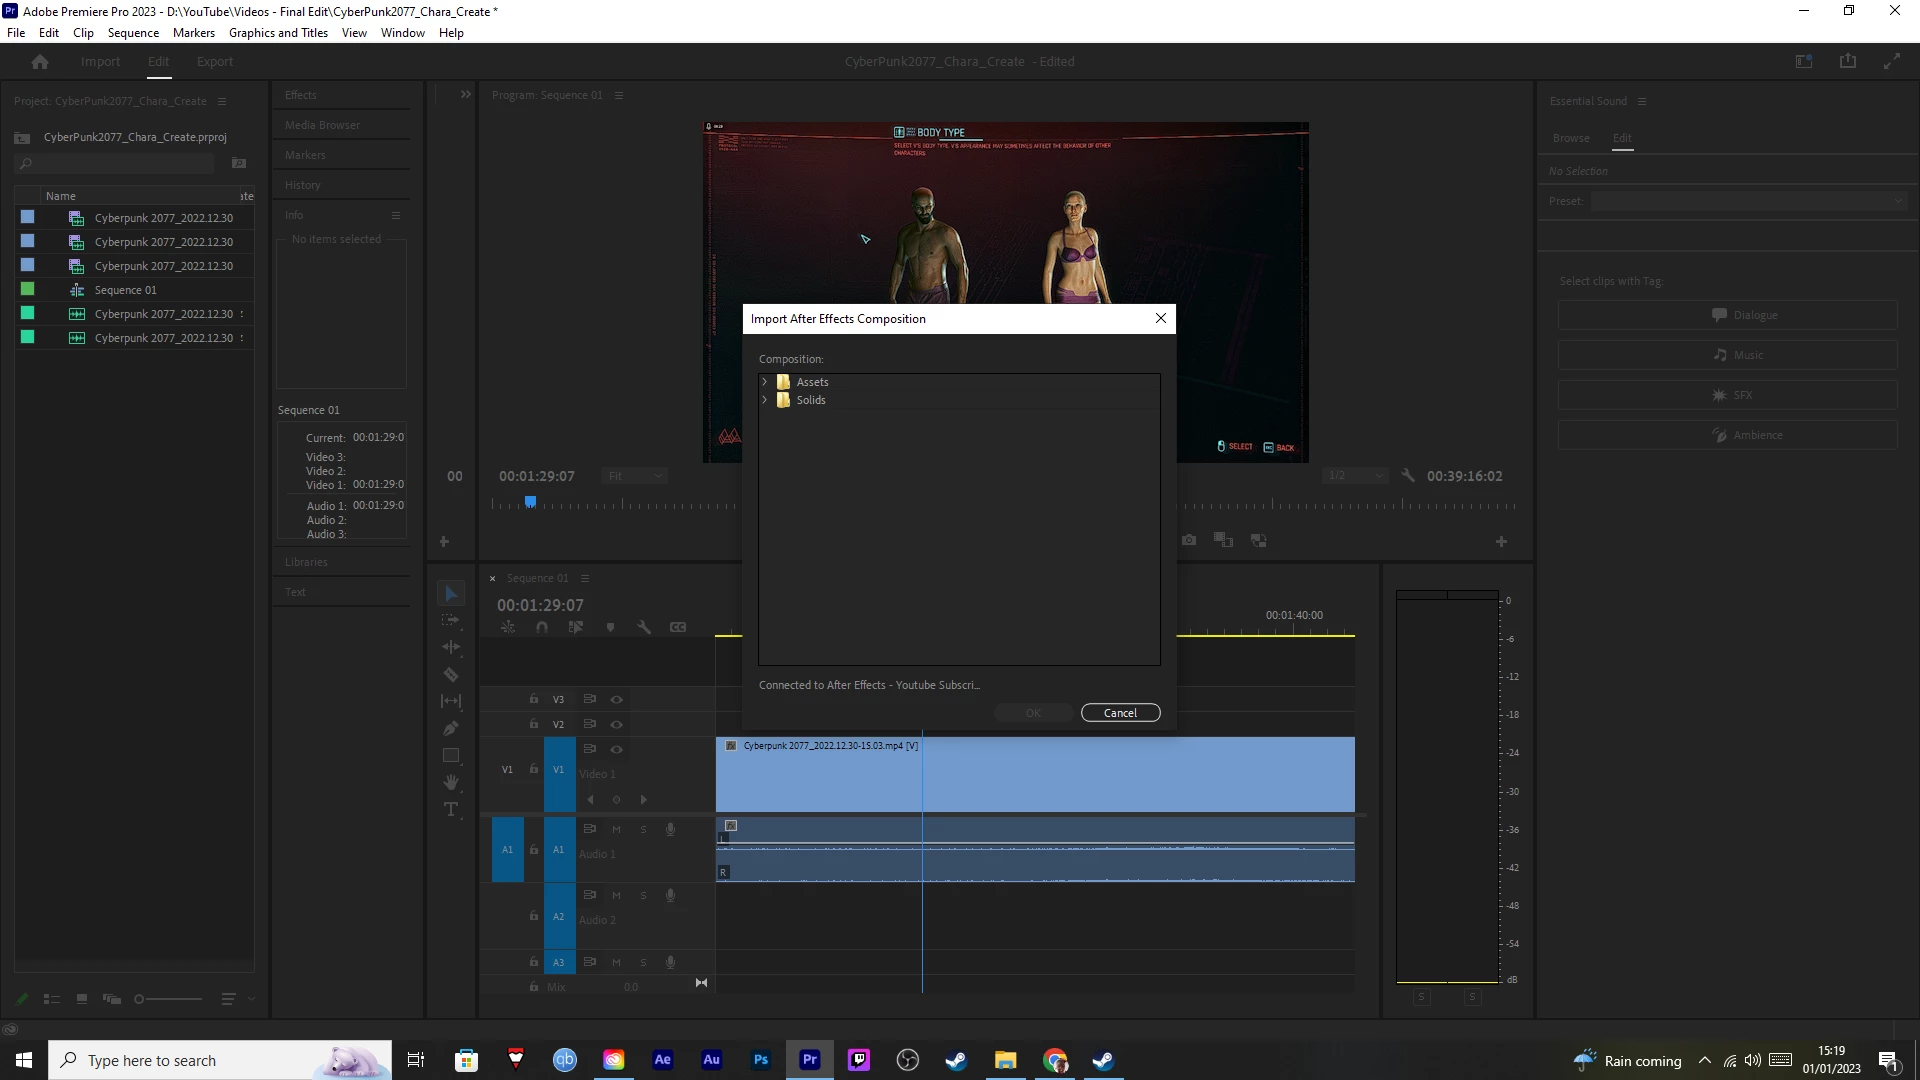Select the Type tool
Screen dimensions: 1920x1080
coord(451,809)
